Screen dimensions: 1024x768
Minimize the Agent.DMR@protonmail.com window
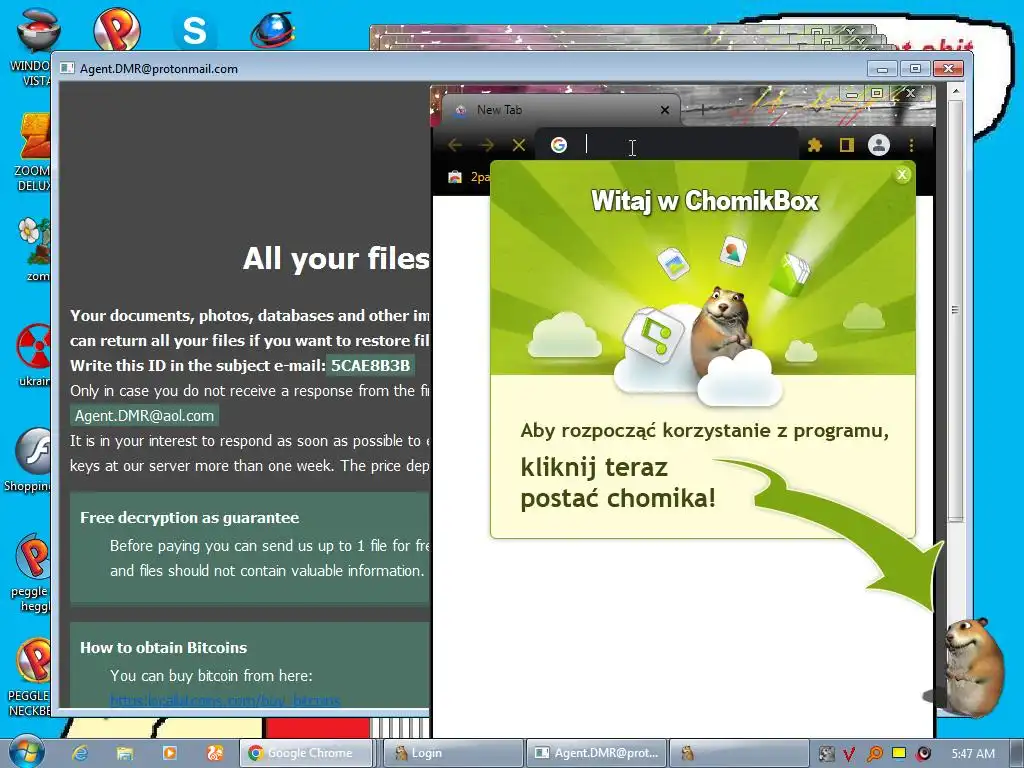pos(882,69)
